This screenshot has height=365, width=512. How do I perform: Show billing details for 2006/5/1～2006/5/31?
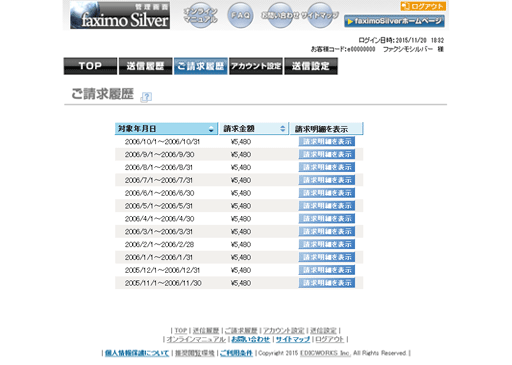[327, 206]
